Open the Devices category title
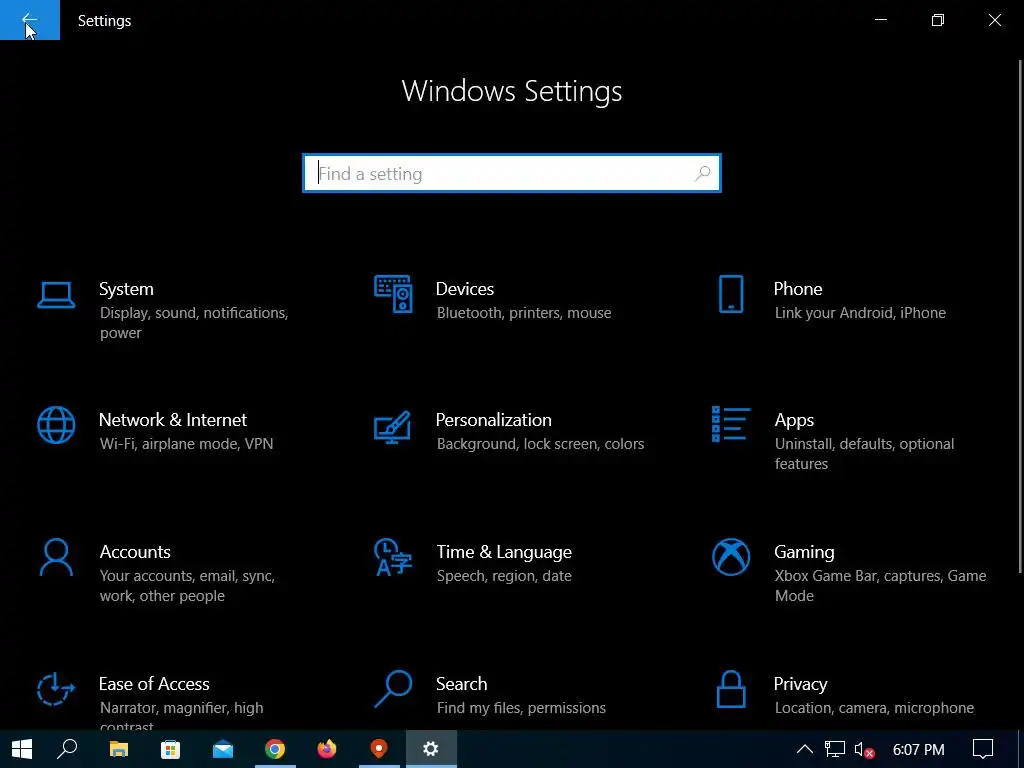1024x768 pixels. click(x=464, y=289)
